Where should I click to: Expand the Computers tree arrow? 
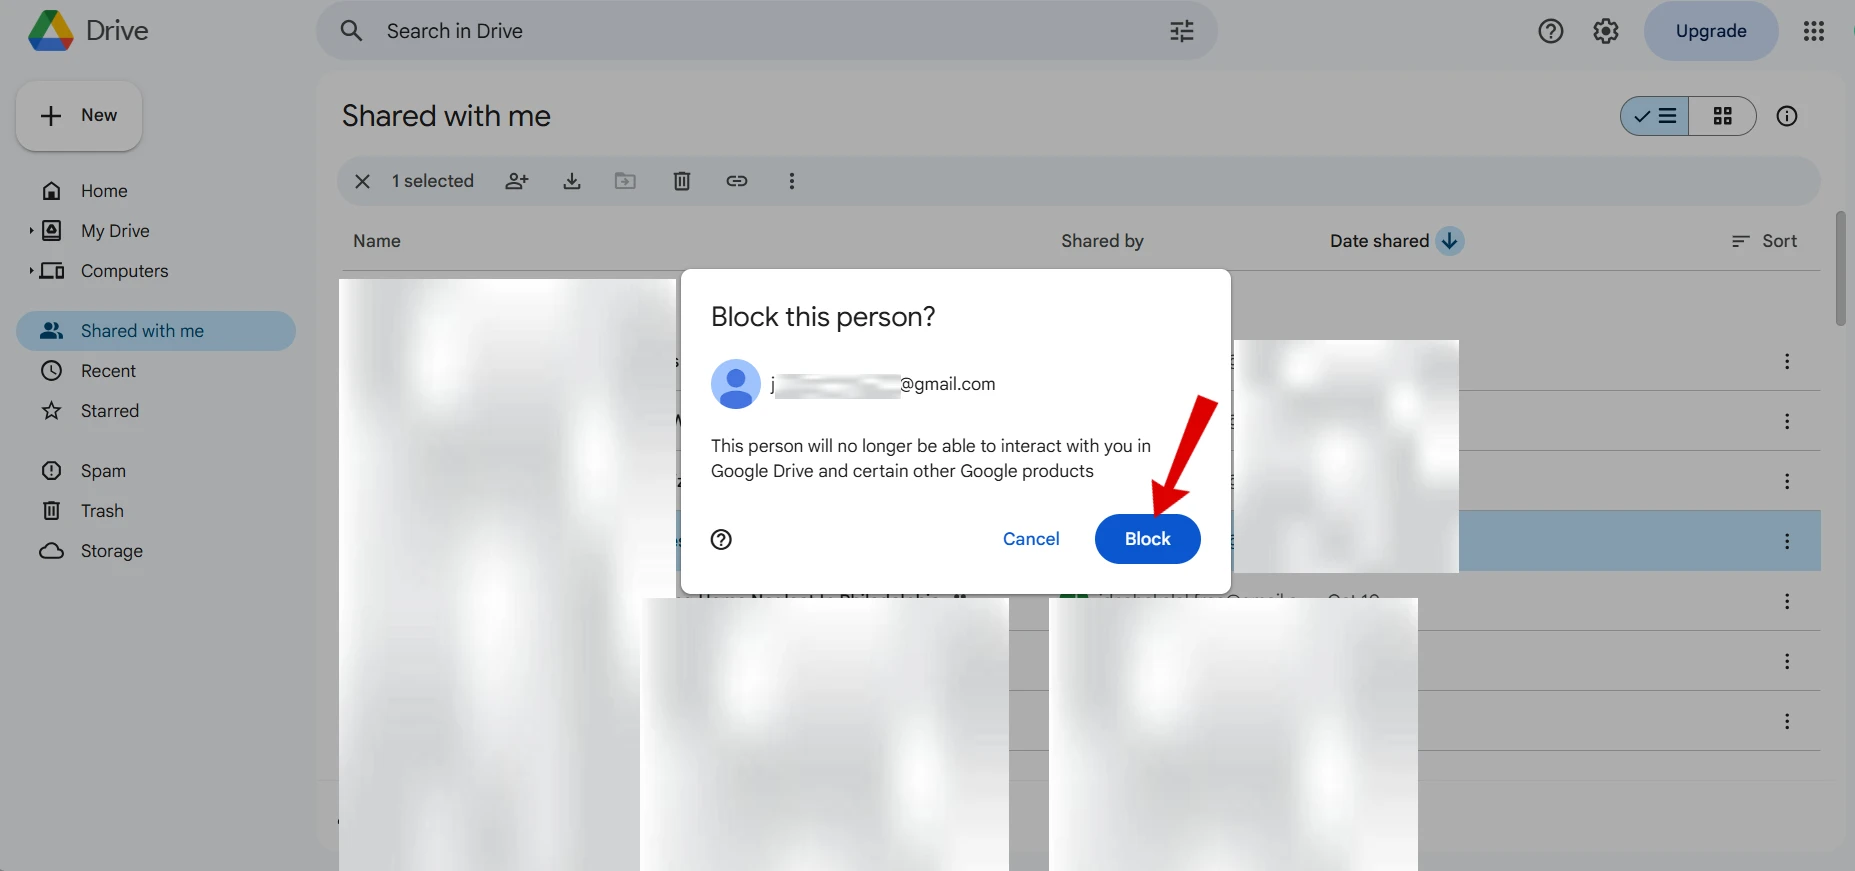pos(31,271)
